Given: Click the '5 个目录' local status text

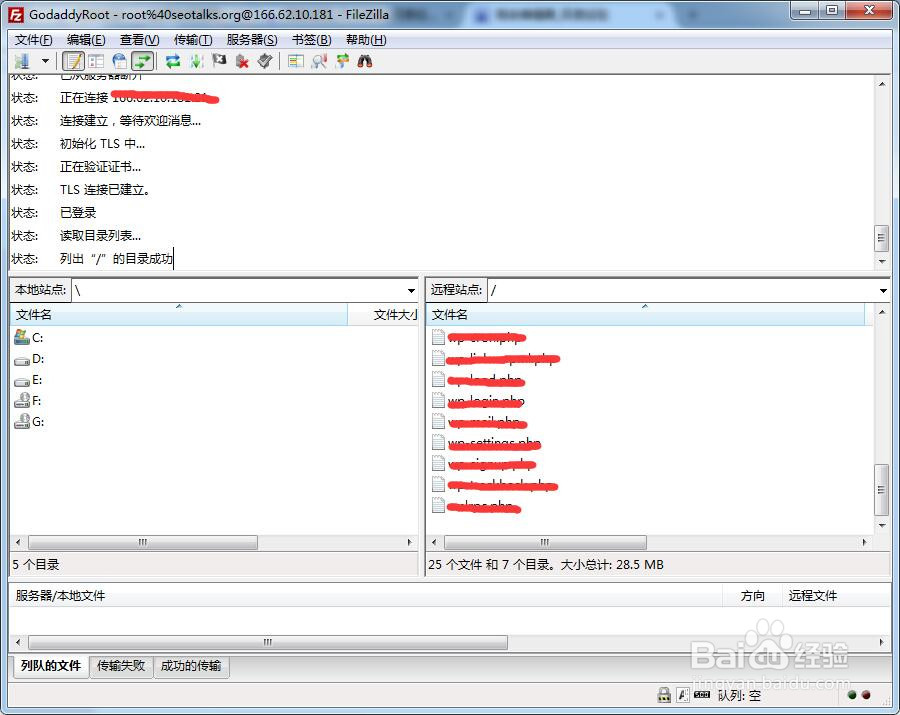Looking at the screenshot, I should [36, 565].
